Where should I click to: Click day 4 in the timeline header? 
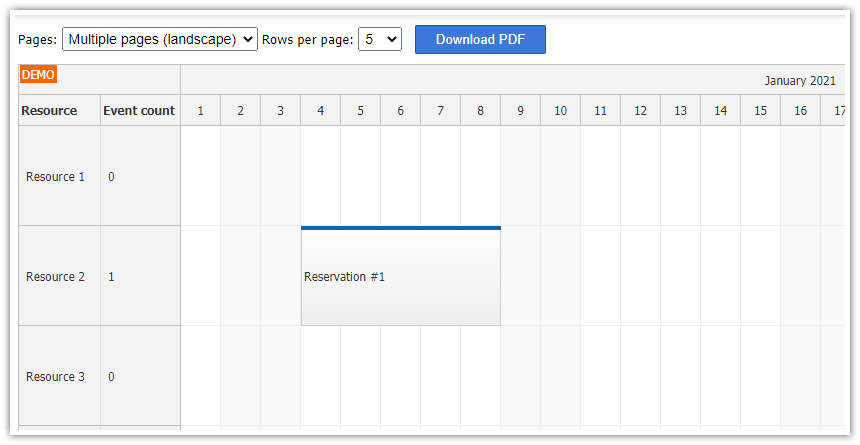[320, 110]
